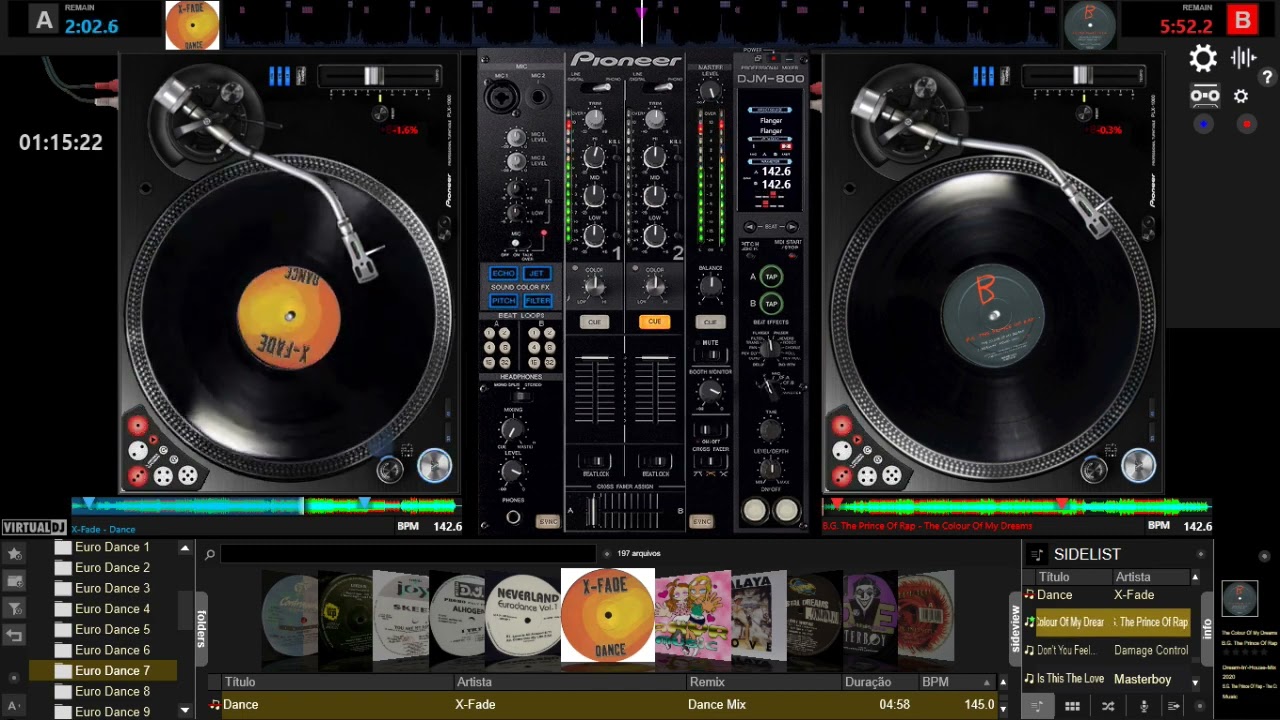Click the back arrow icon in browser sidebar
Viewport: 1280px width, 720px height.
click(14, 635)
